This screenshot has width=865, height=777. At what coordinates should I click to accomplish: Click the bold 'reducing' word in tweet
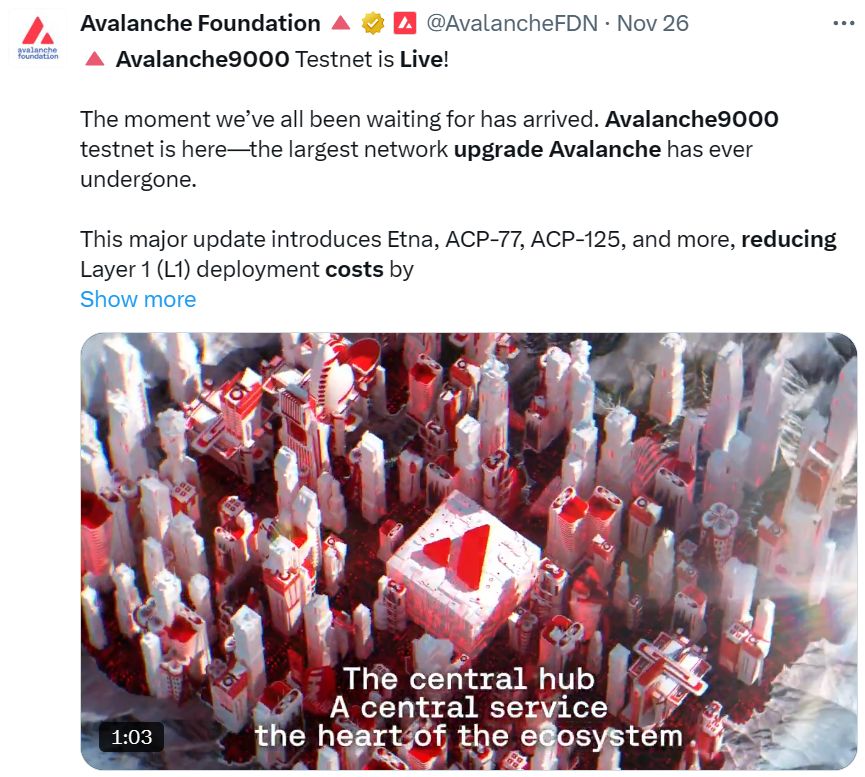coord(789,240)
